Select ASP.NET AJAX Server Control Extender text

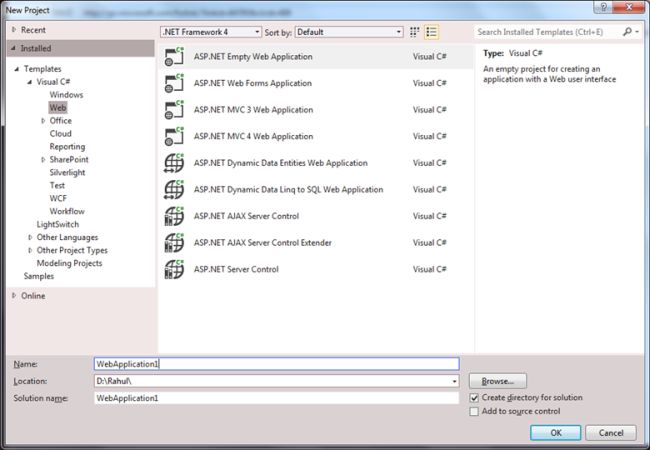coord(262,242)
